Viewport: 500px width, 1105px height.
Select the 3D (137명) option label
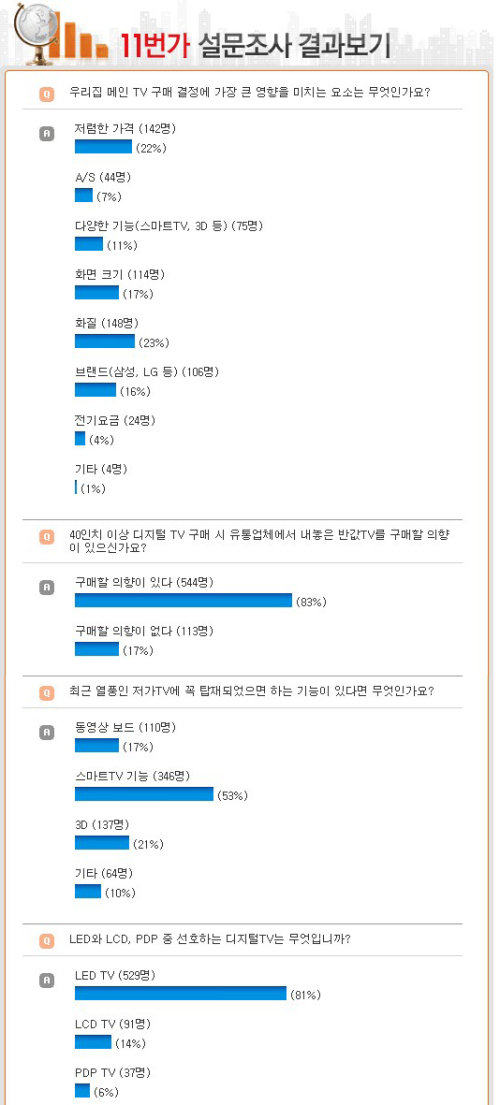(x=101, y=824)
